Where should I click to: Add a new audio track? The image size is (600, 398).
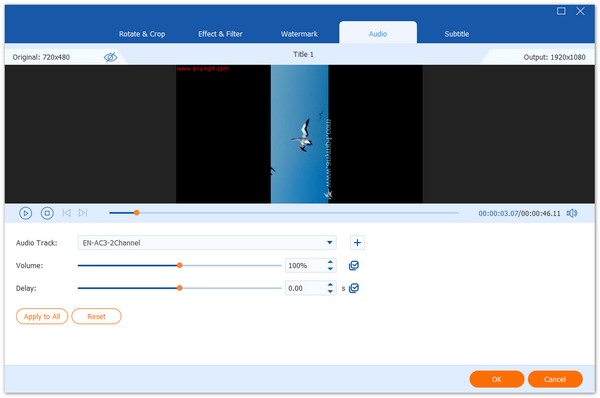[x=357, y=243]
